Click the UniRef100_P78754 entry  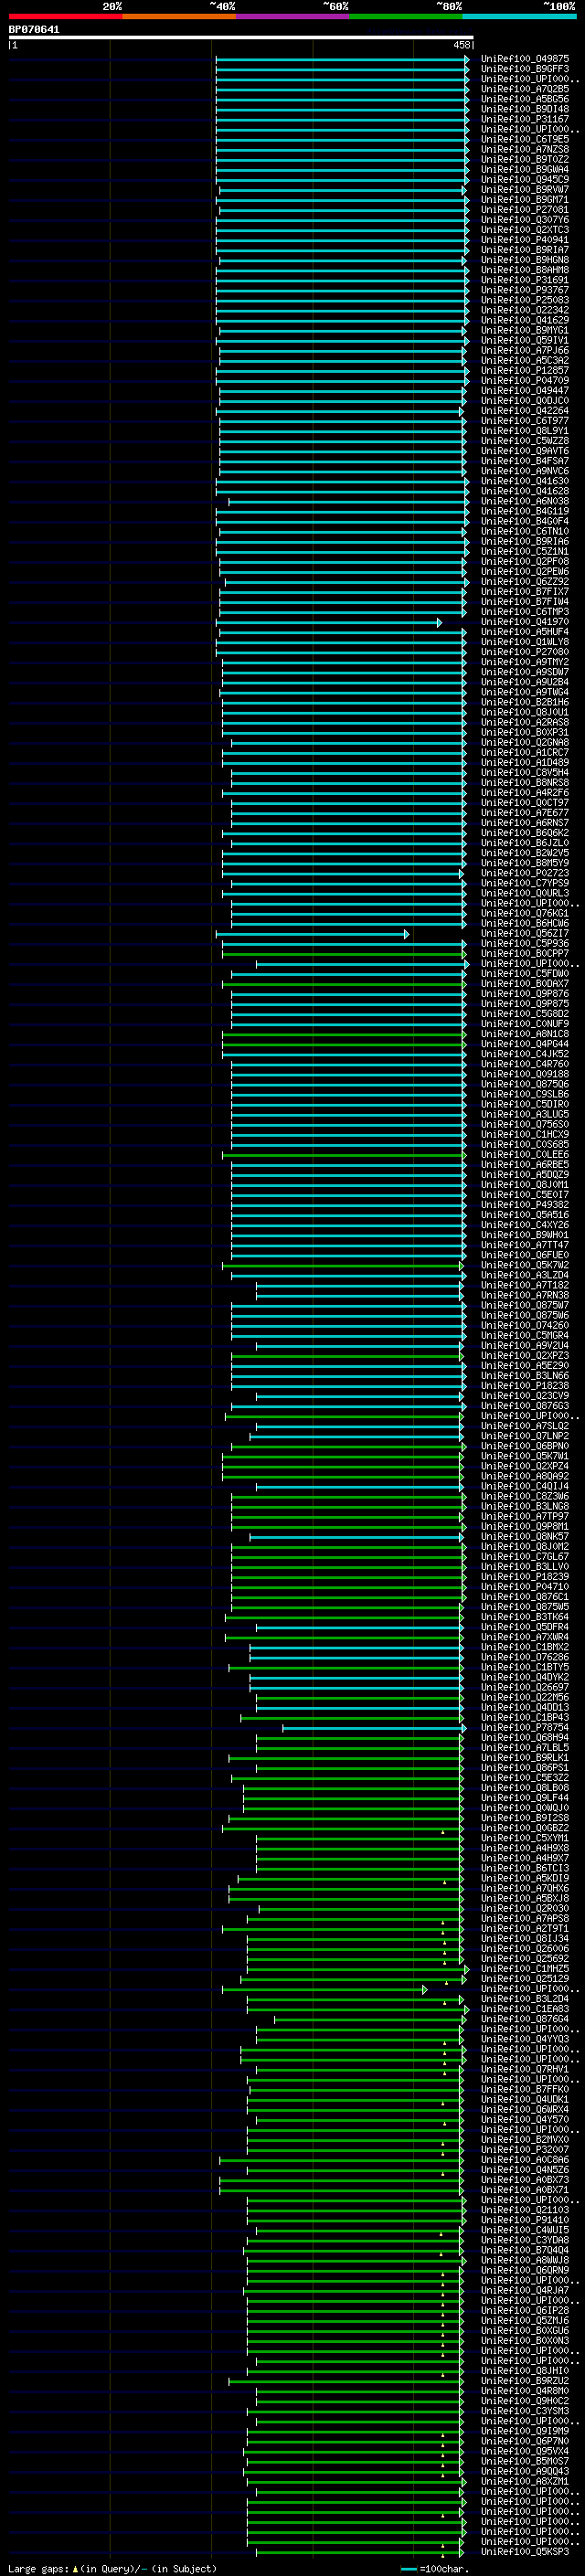point(525,1728)
